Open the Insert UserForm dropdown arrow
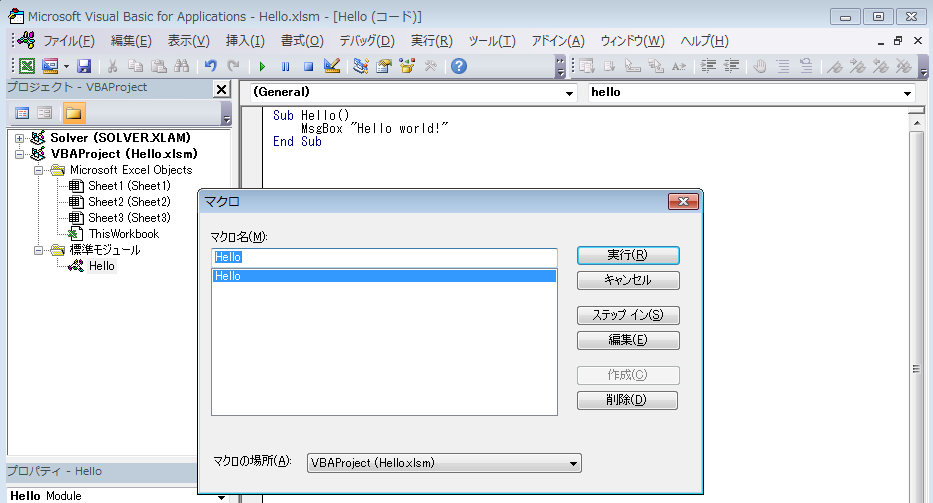 point(66,67)
